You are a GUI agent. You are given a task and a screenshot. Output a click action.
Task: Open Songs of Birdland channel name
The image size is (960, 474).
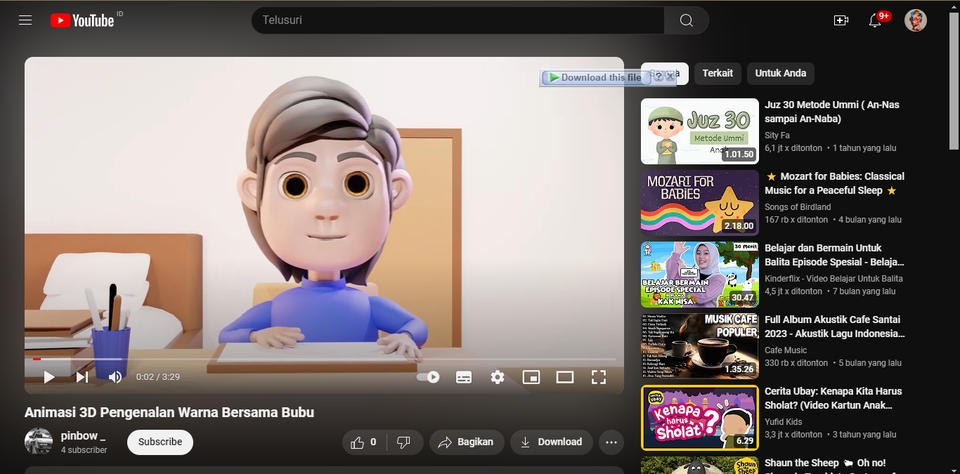pyautogui.click(x=798, y=207)
